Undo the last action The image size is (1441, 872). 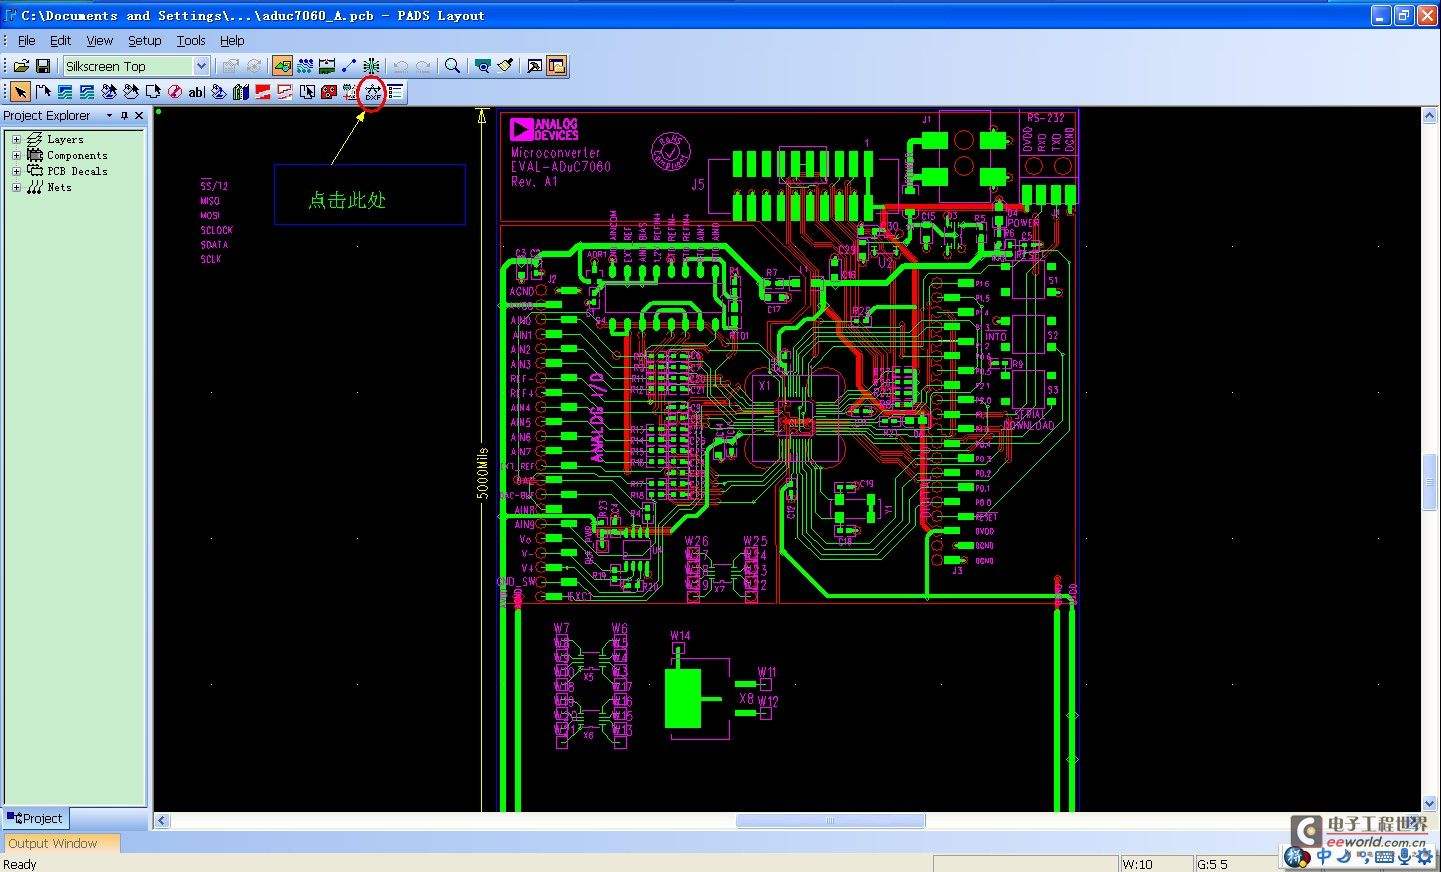click(x=400, y=66)
